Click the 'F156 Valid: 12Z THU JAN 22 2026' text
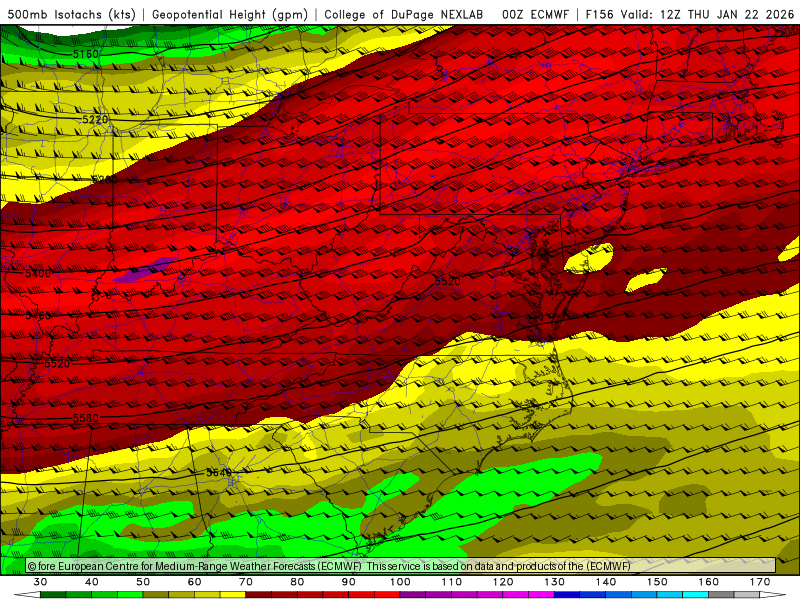The height and width of the screenshot is (600, 800). coord(690,14)
